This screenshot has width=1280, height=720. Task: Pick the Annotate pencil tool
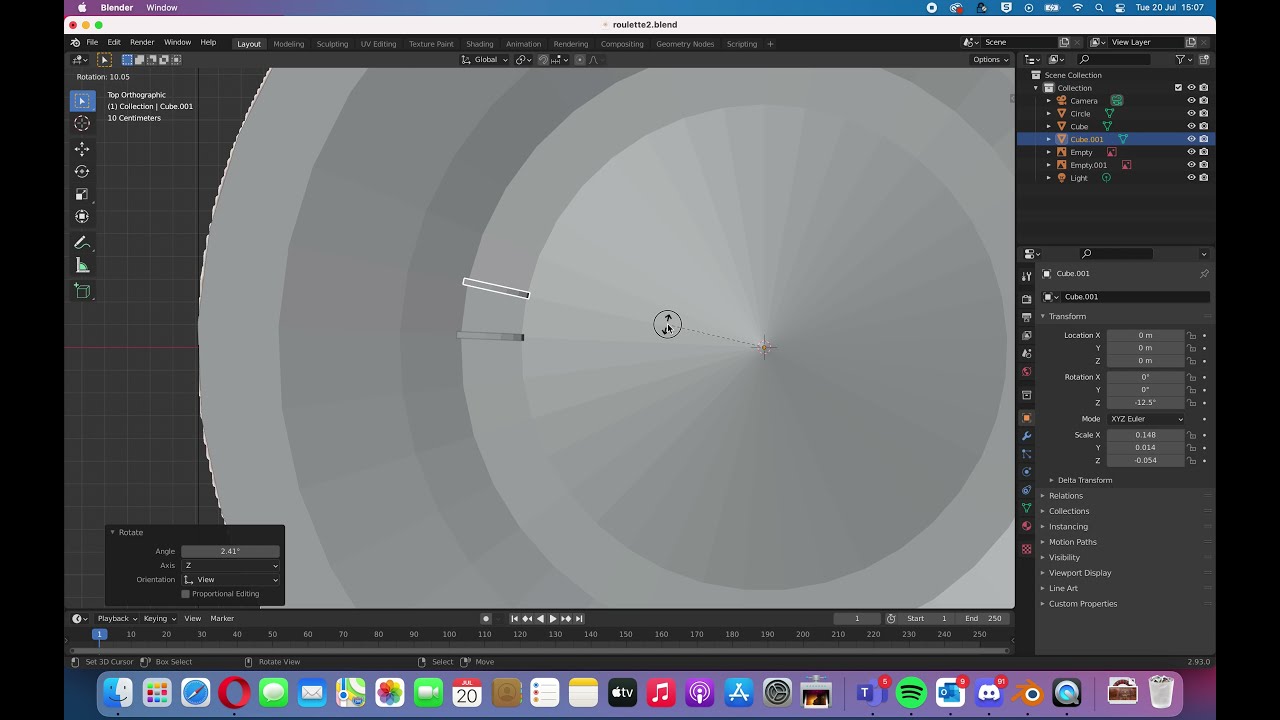(x=82, y=243)
